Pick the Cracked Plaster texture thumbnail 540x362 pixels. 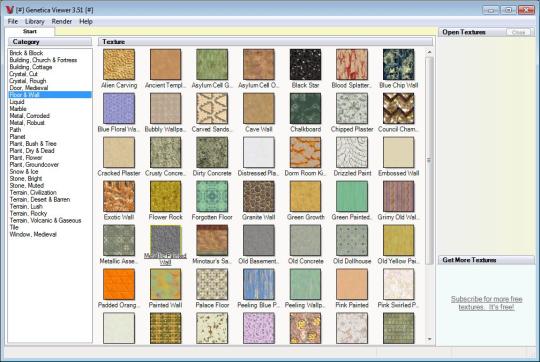119,153
